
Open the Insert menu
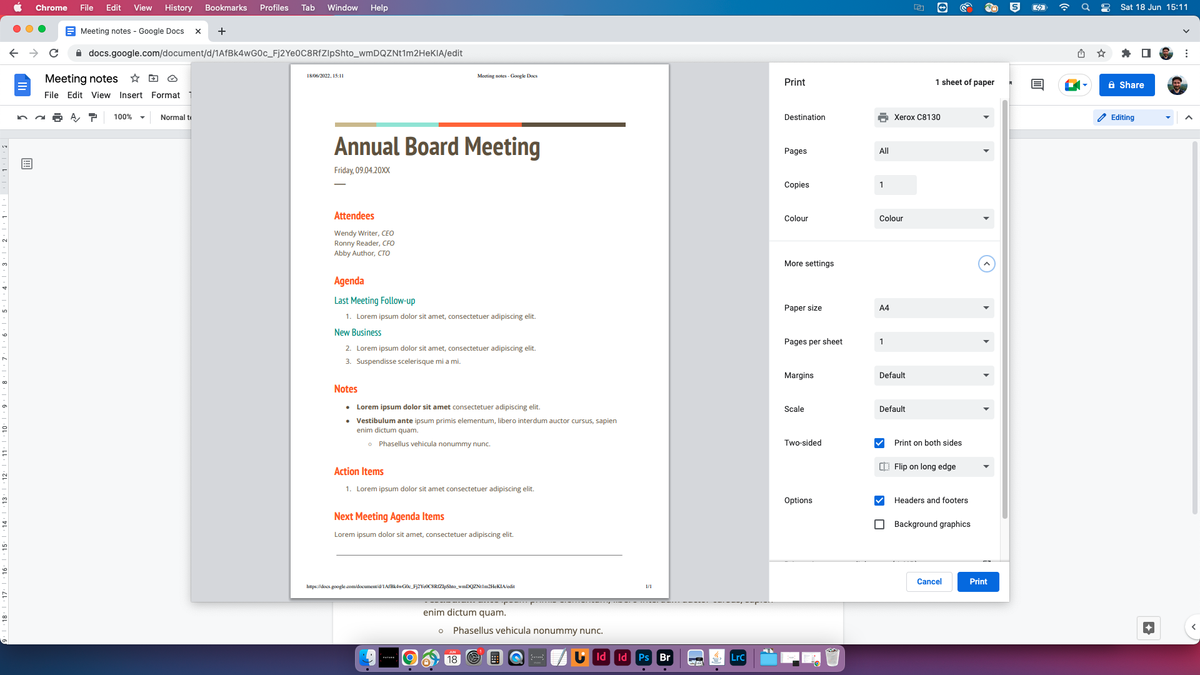pyautogui.click(x=131, y=95)
